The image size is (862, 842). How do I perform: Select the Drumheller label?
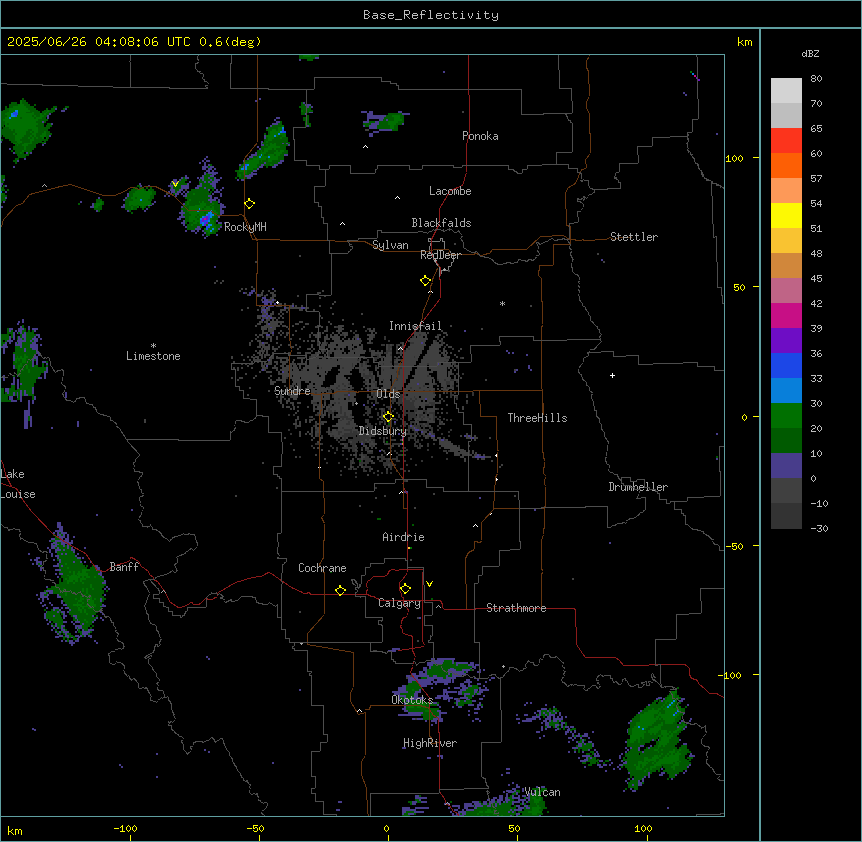click(x=638, y=487)
